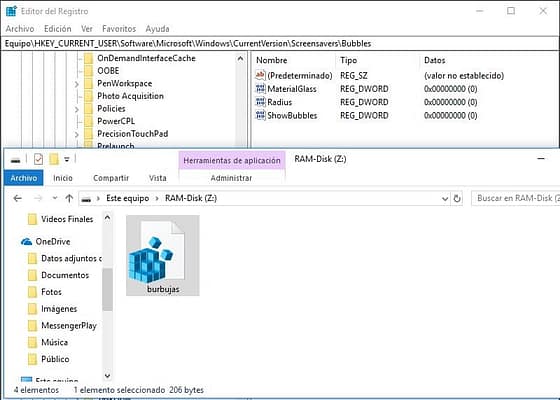Open the Administrar ribbon tab

[231, 178]
